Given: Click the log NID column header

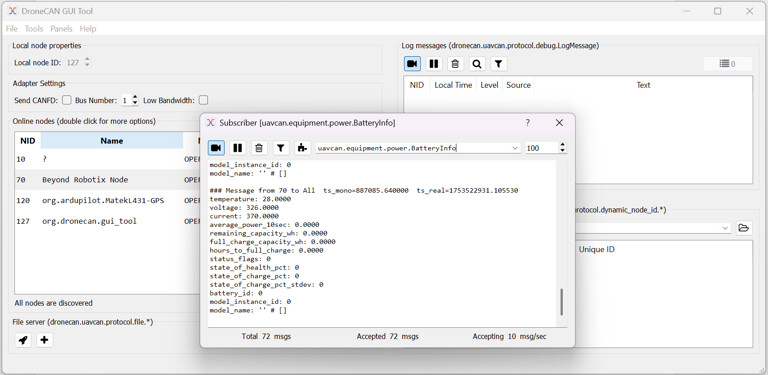Looking at the screenshot, I should point(417,85).
